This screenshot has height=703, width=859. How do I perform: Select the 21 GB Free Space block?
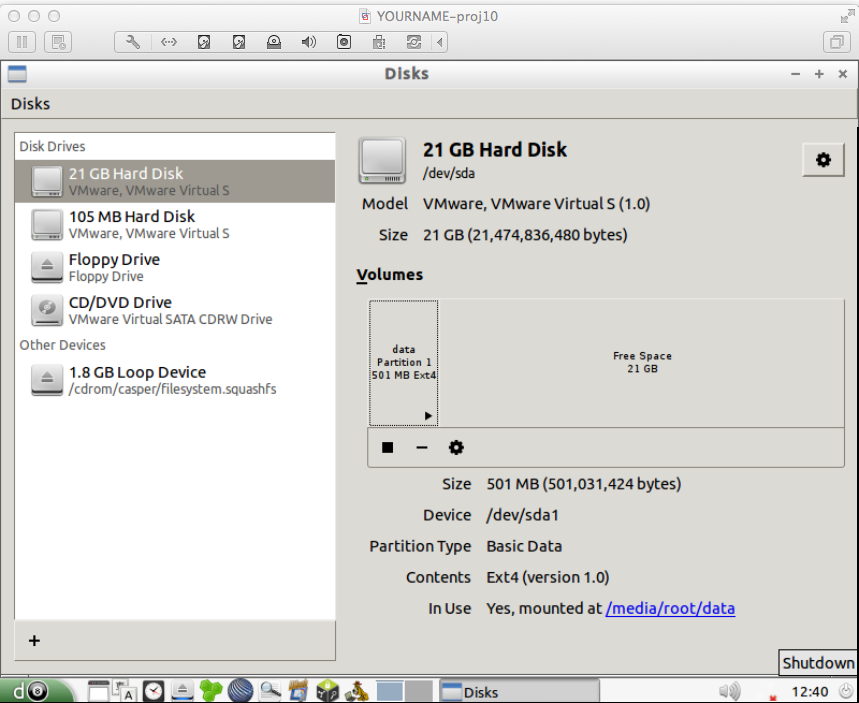click(642, 363)
